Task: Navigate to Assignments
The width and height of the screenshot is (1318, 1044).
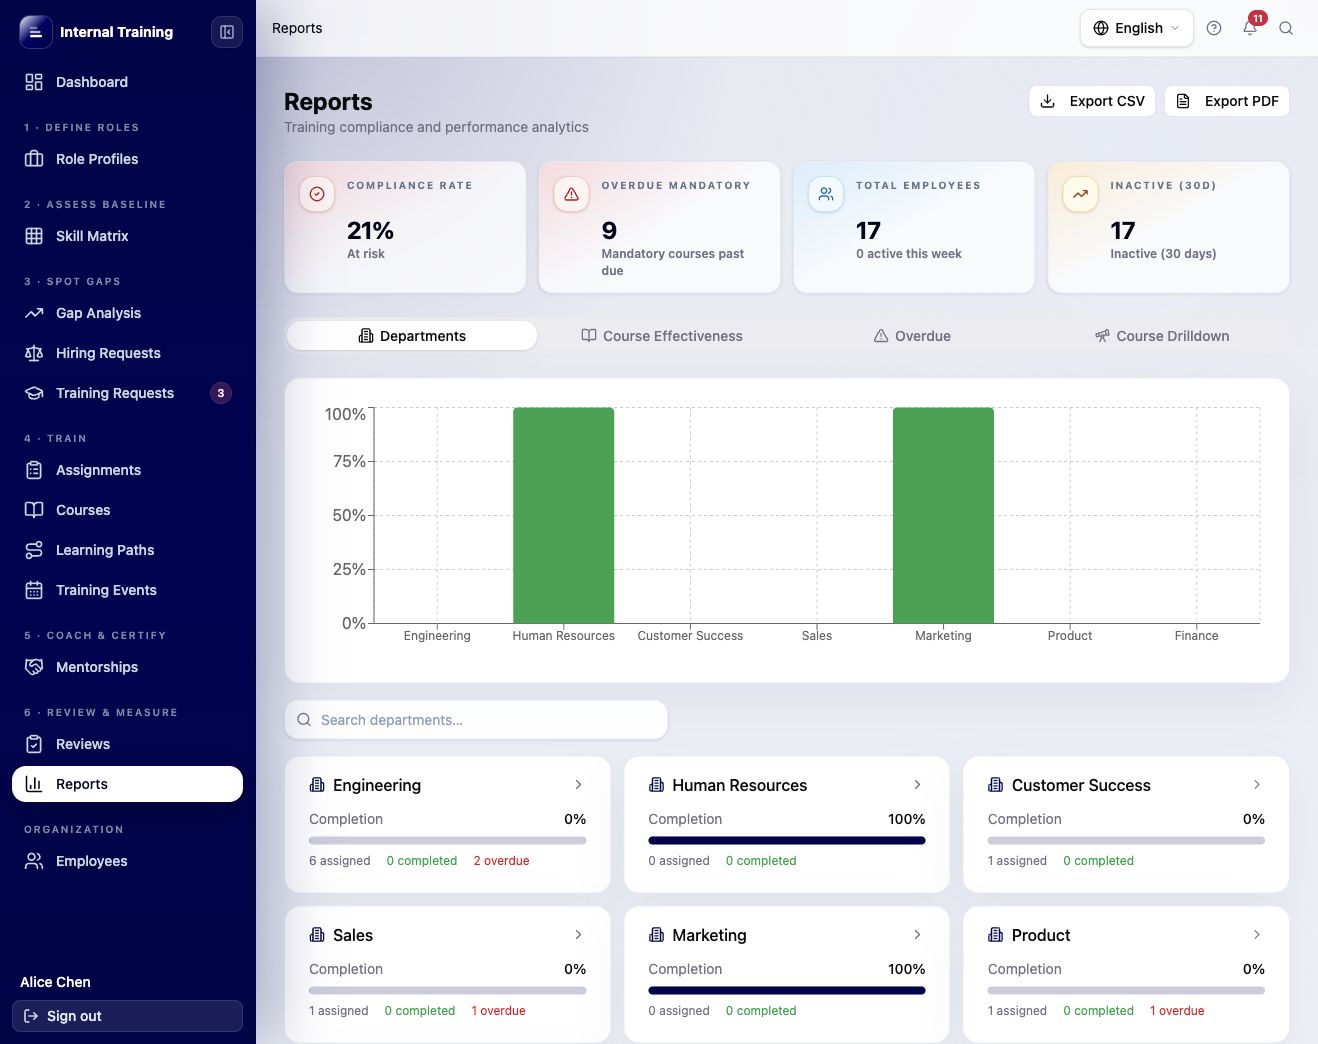Action: point(127,470)
